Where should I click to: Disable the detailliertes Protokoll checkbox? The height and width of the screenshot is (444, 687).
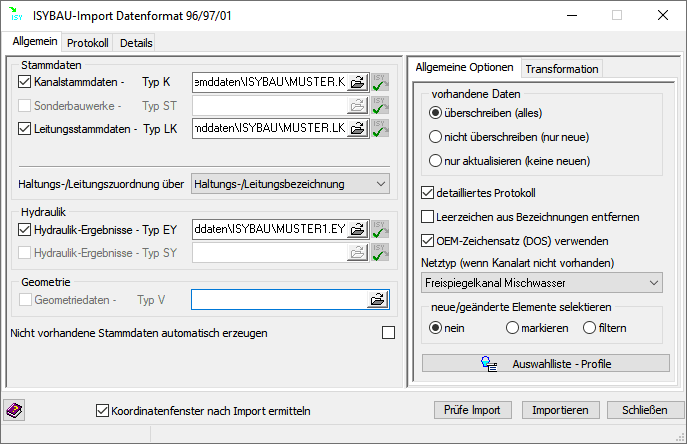[428, 193]
